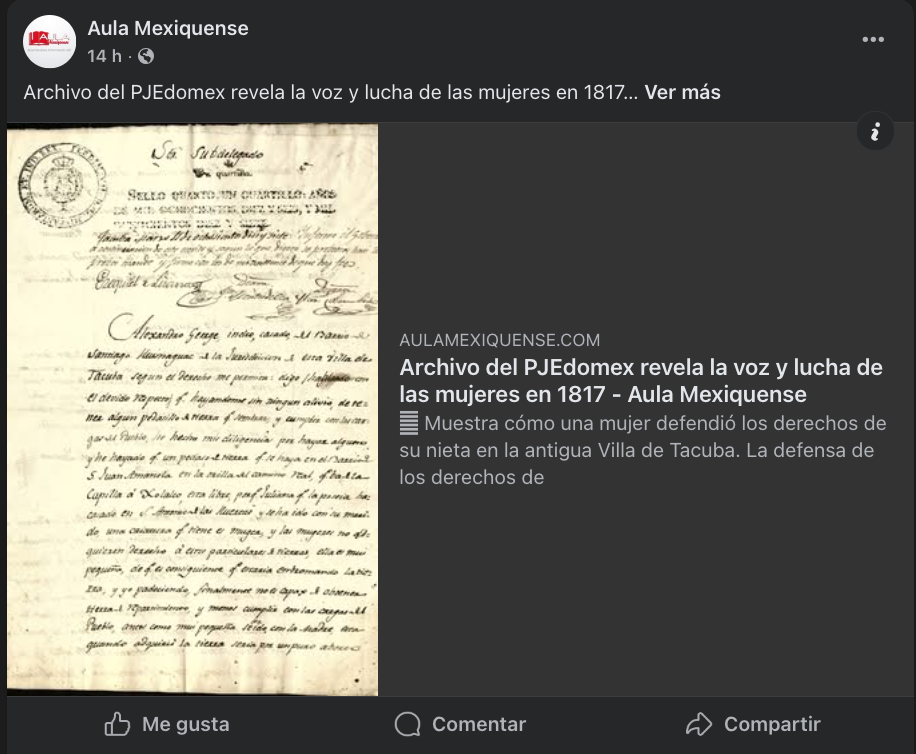Viewport: 916px width, 754px height.
Task: Click the link info 'i' icon
Action: 875,132
